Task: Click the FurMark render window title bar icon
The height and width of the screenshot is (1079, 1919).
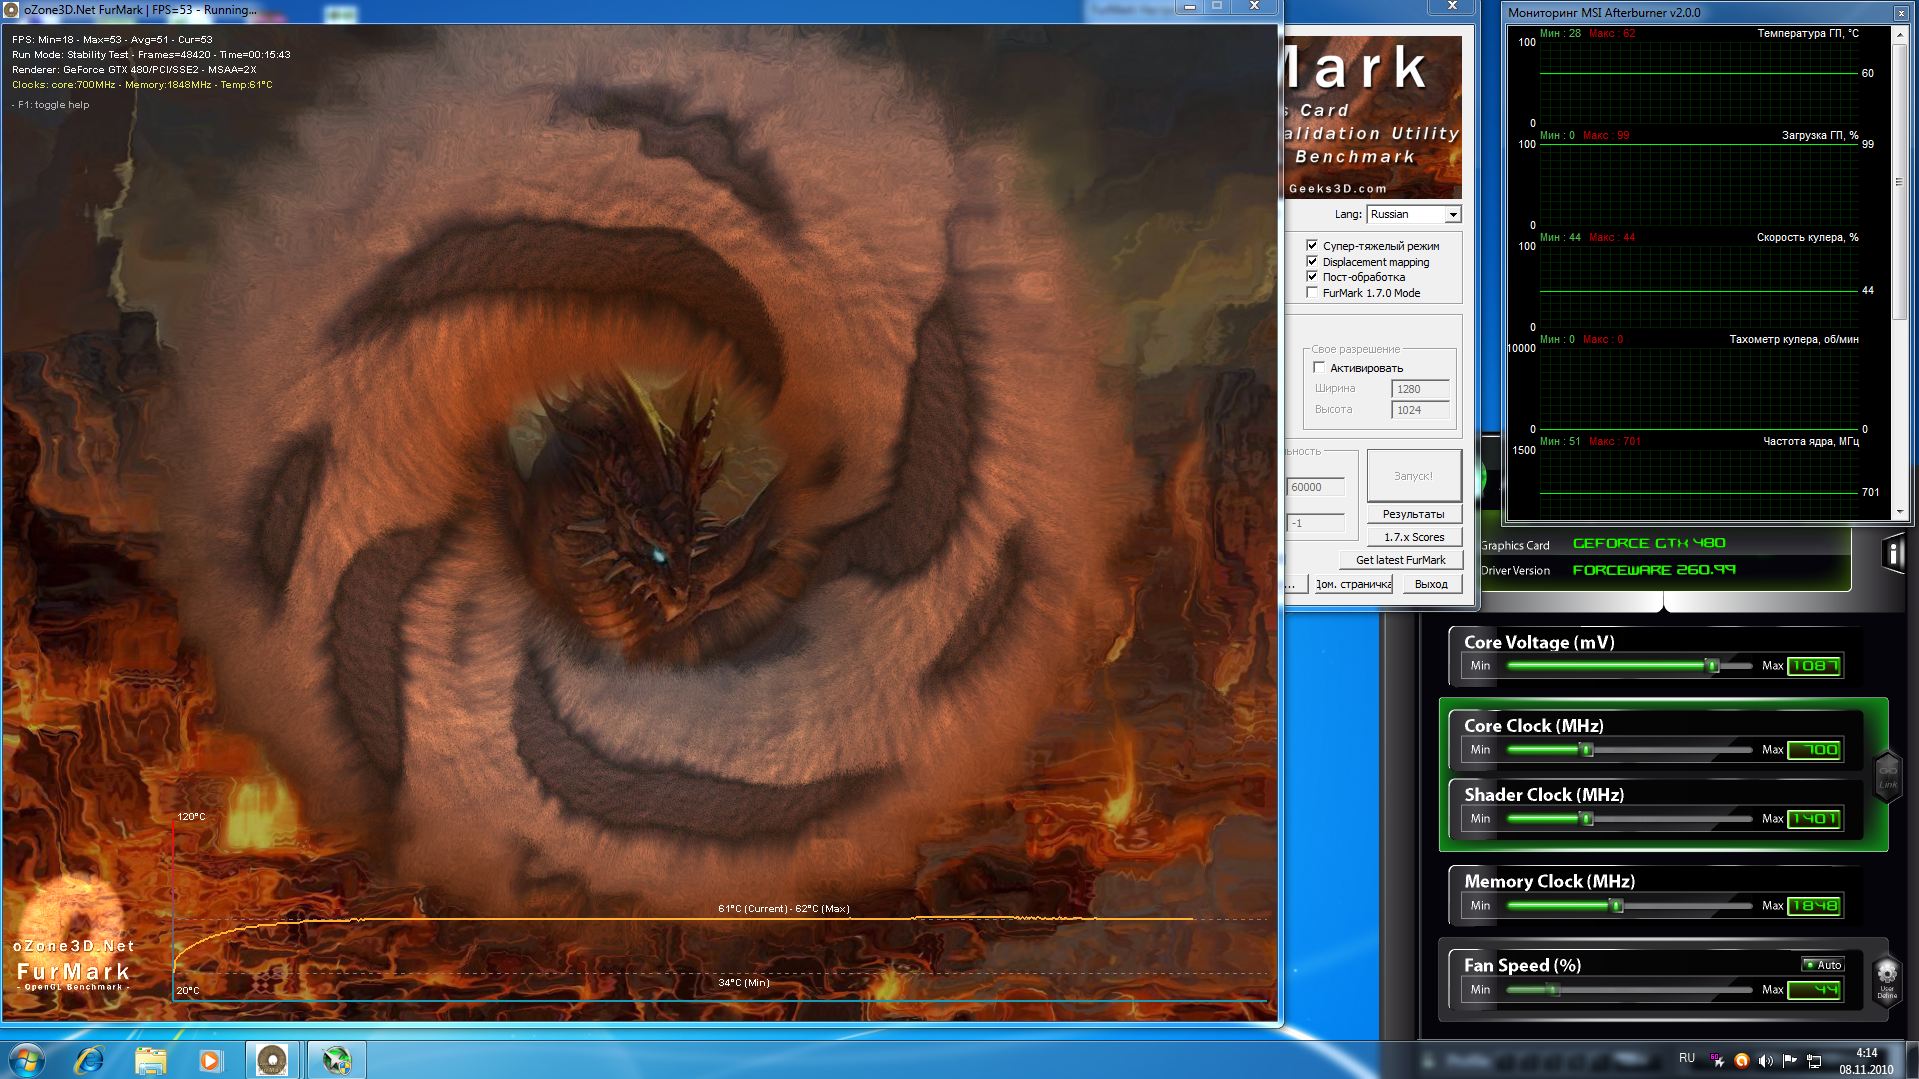Action: (x=12, y=10)
